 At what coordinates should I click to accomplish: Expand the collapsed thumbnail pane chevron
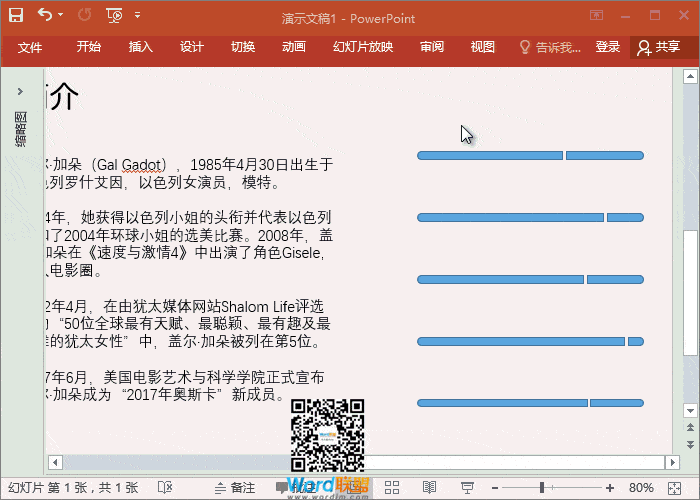20,91
